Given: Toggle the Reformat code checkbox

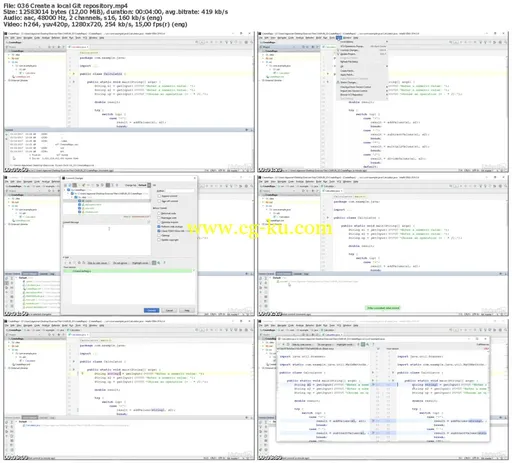Looking at the screenshot, I should pyautogui.click(x=159, y=213).
